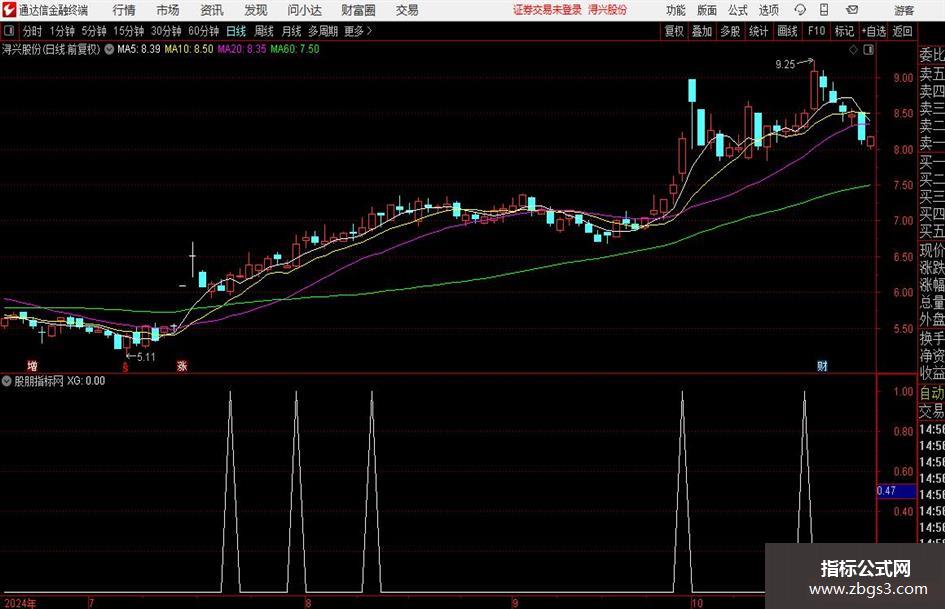Click the MA60: 7.50 indicator label
945x609 pixels.
[x=295, y=49]
